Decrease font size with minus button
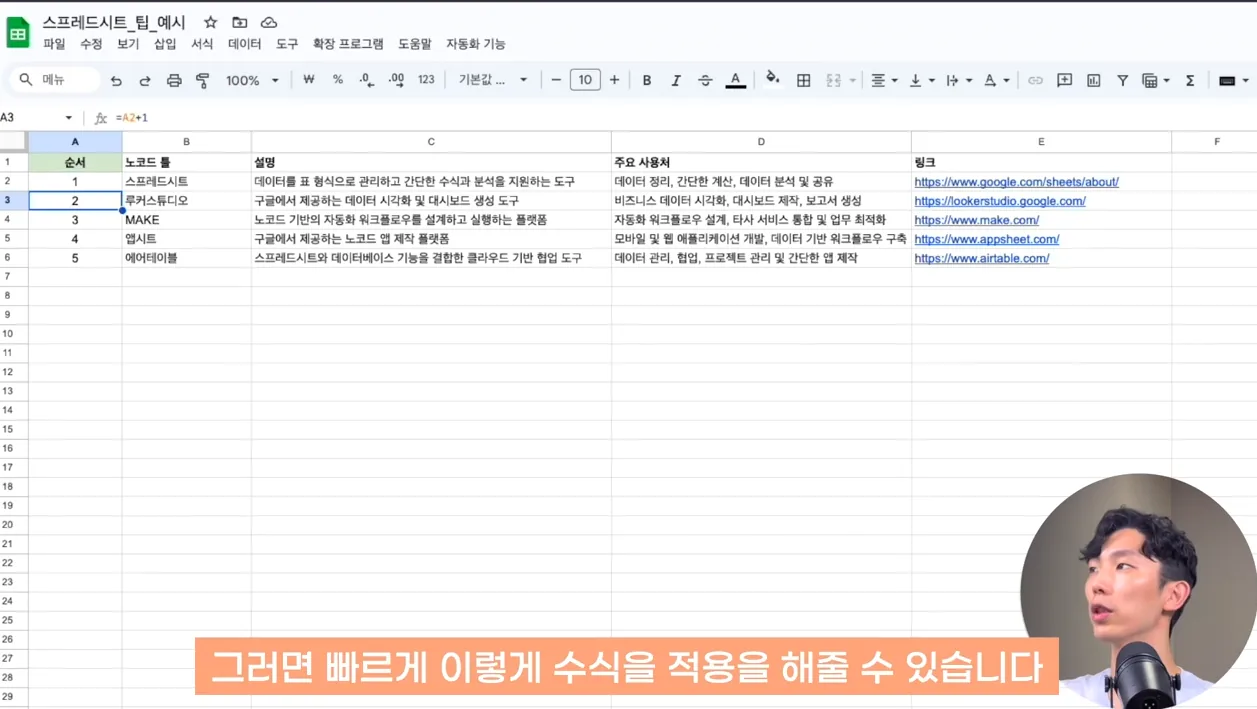 pos(556,80)
